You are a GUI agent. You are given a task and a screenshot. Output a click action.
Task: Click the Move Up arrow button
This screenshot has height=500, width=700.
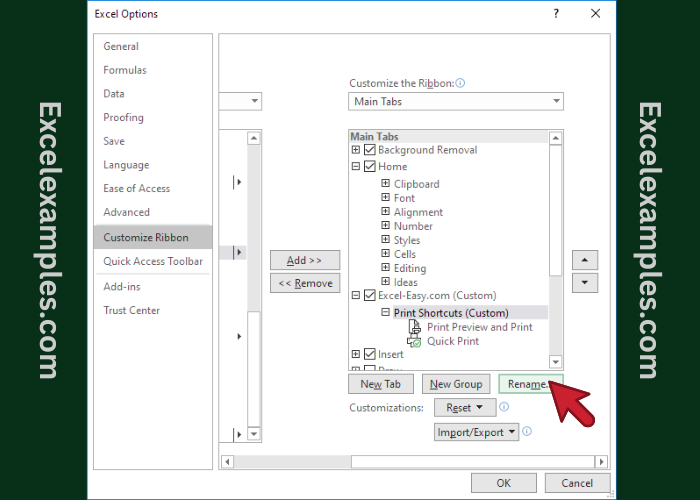click(x=585, y=259)
